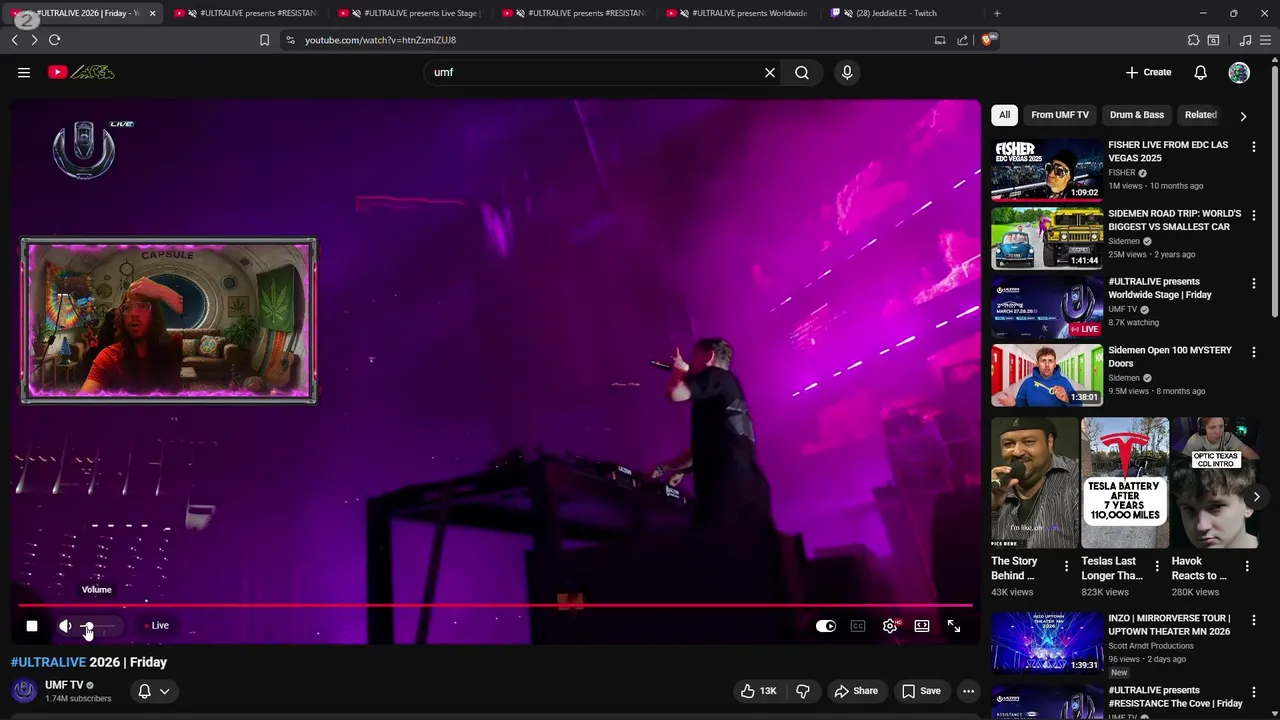Open a new browser tab
This screenshot has width=1280, height=720.
pyautogui.click(x=997, y=13)
